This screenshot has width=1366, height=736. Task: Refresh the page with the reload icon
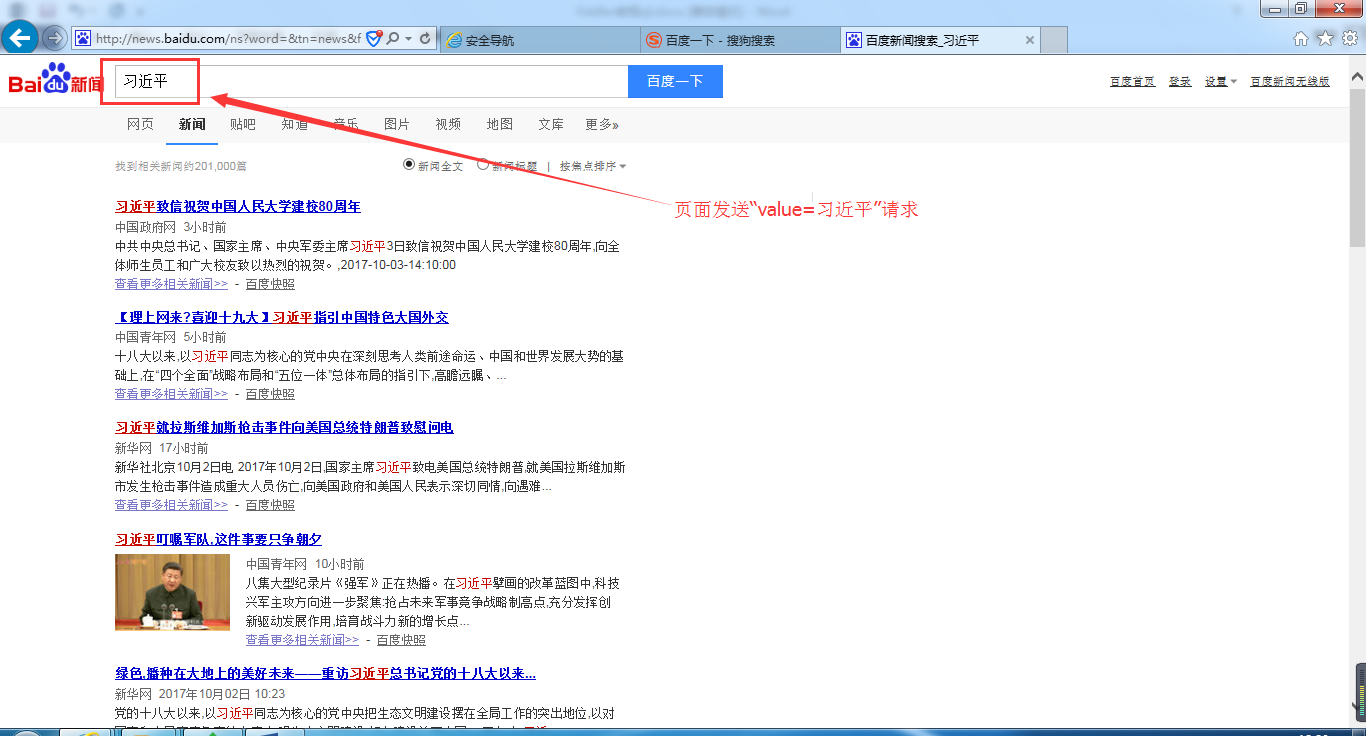click(x=426, y=39)
